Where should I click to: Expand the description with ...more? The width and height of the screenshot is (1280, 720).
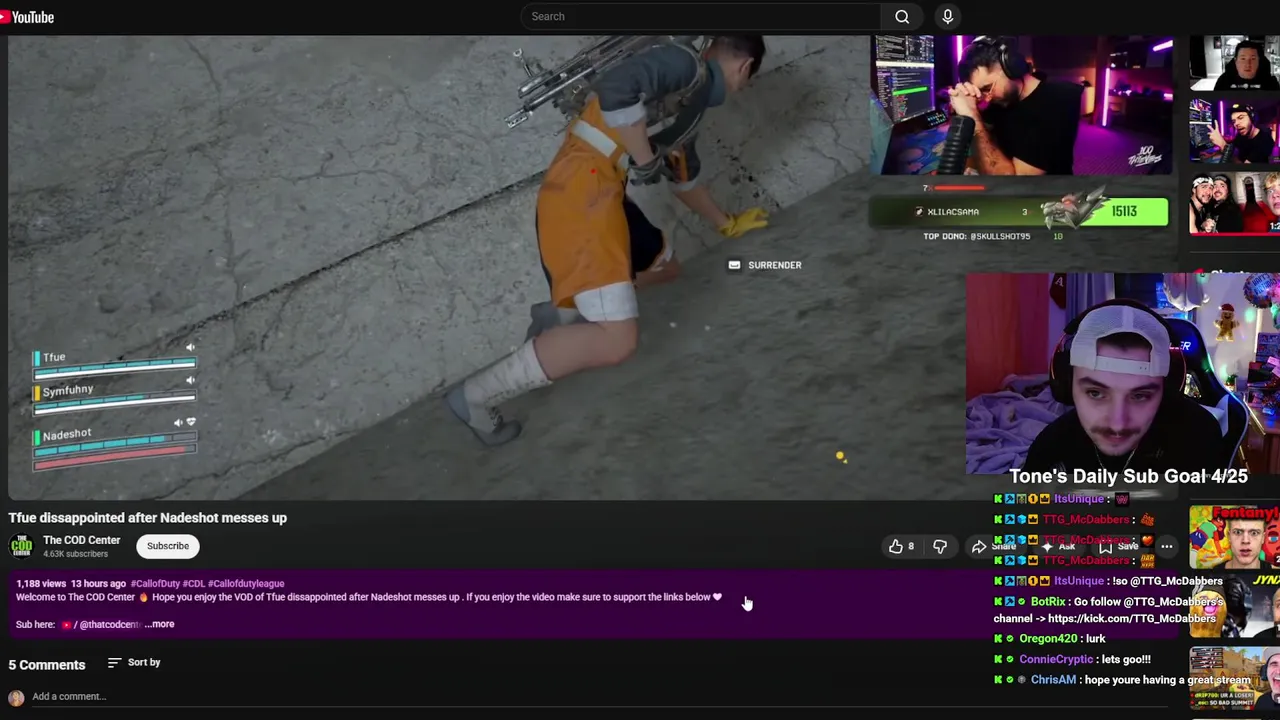(159, 624)
